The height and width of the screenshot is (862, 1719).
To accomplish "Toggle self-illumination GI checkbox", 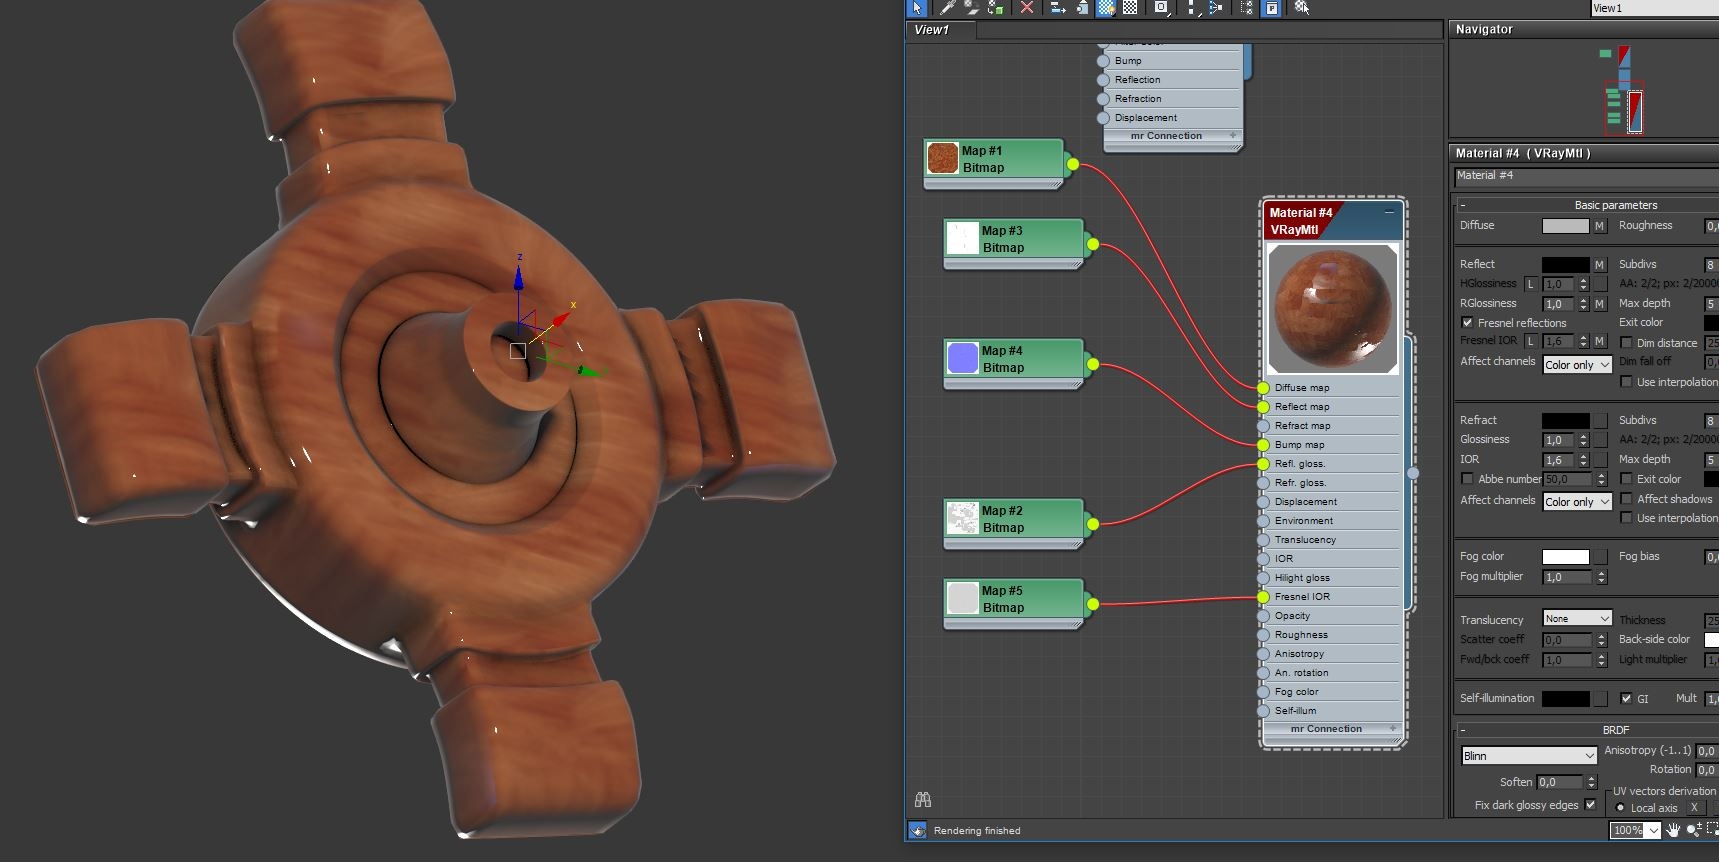I will pos(1626,698).
